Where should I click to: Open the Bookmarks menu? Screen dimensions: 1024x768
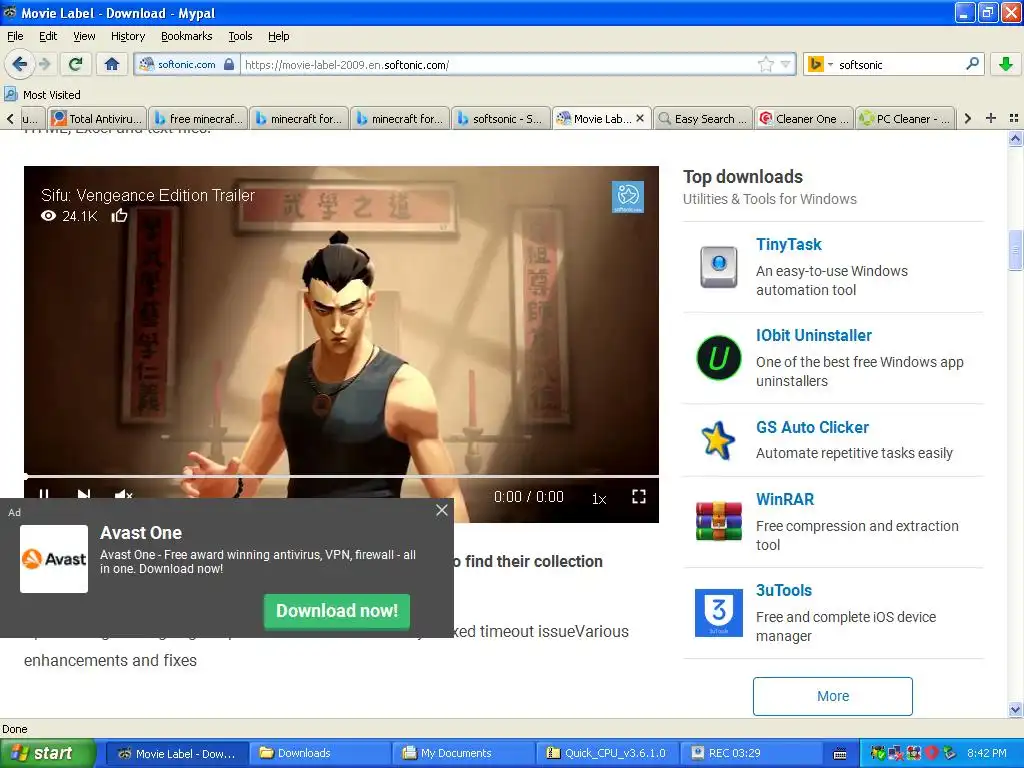(186, 36)
